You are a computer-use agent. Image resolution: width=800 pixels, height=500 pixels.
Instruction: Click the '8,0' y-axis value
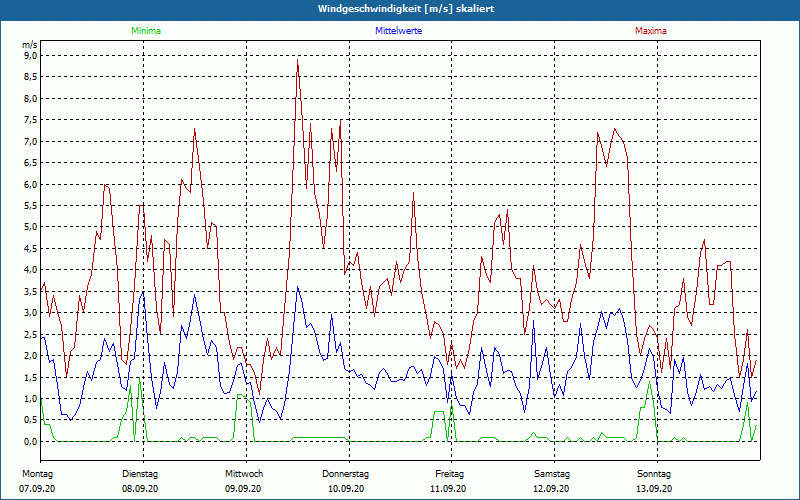31,98
